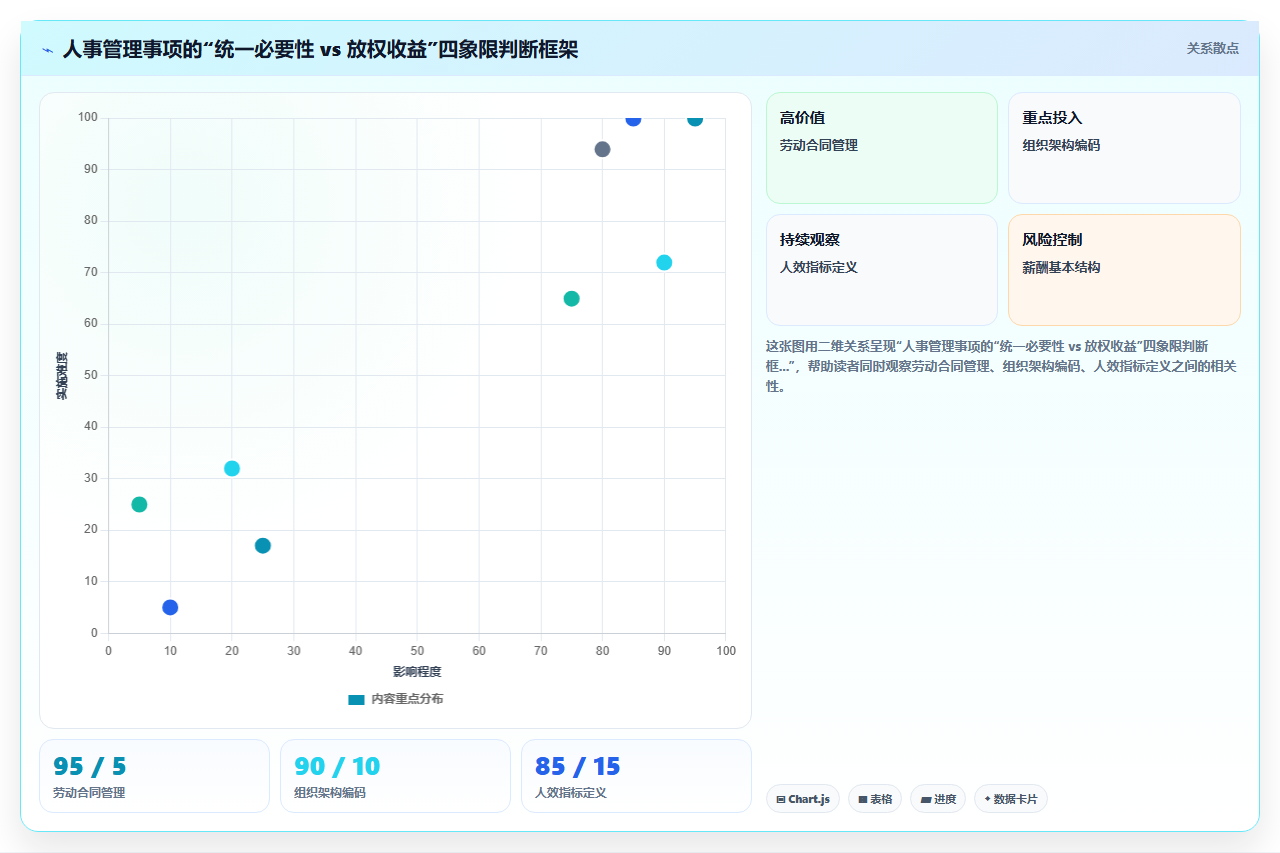Click 劳动合同管理 label under 95 / 5
The image size is (1280, 853).
click(x=89, y=793)
